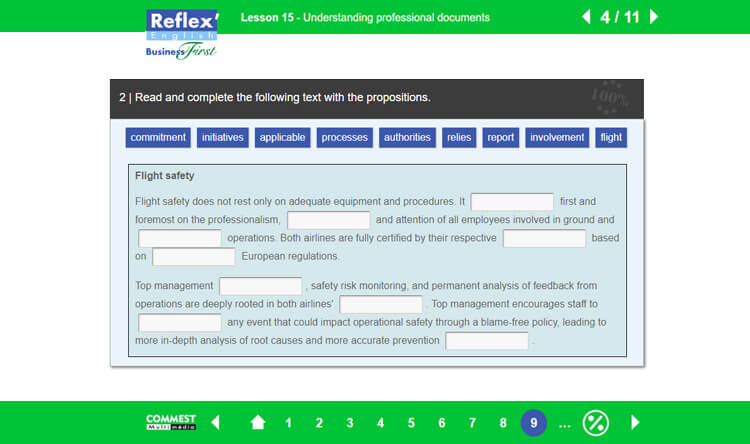Go back with the bottom left arrow

click(215, 422)
